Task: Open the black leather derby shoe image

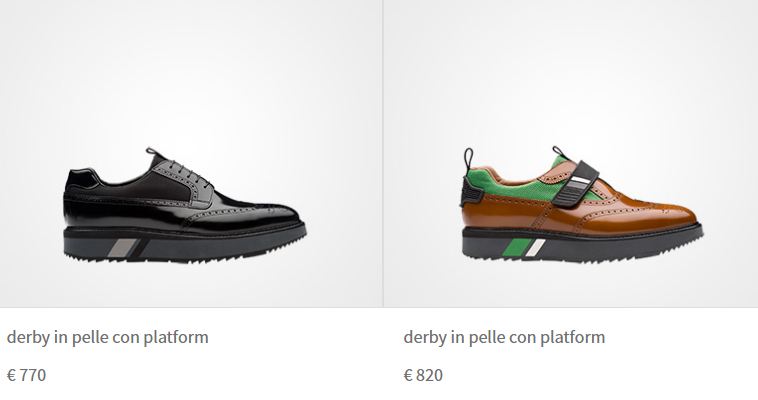Action: coord(185,206)
